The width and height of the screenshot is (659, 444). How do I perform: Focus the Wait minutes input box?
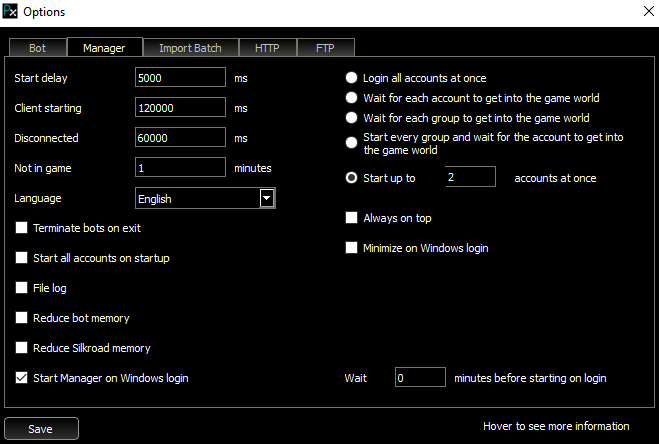(x=419, y=378)
